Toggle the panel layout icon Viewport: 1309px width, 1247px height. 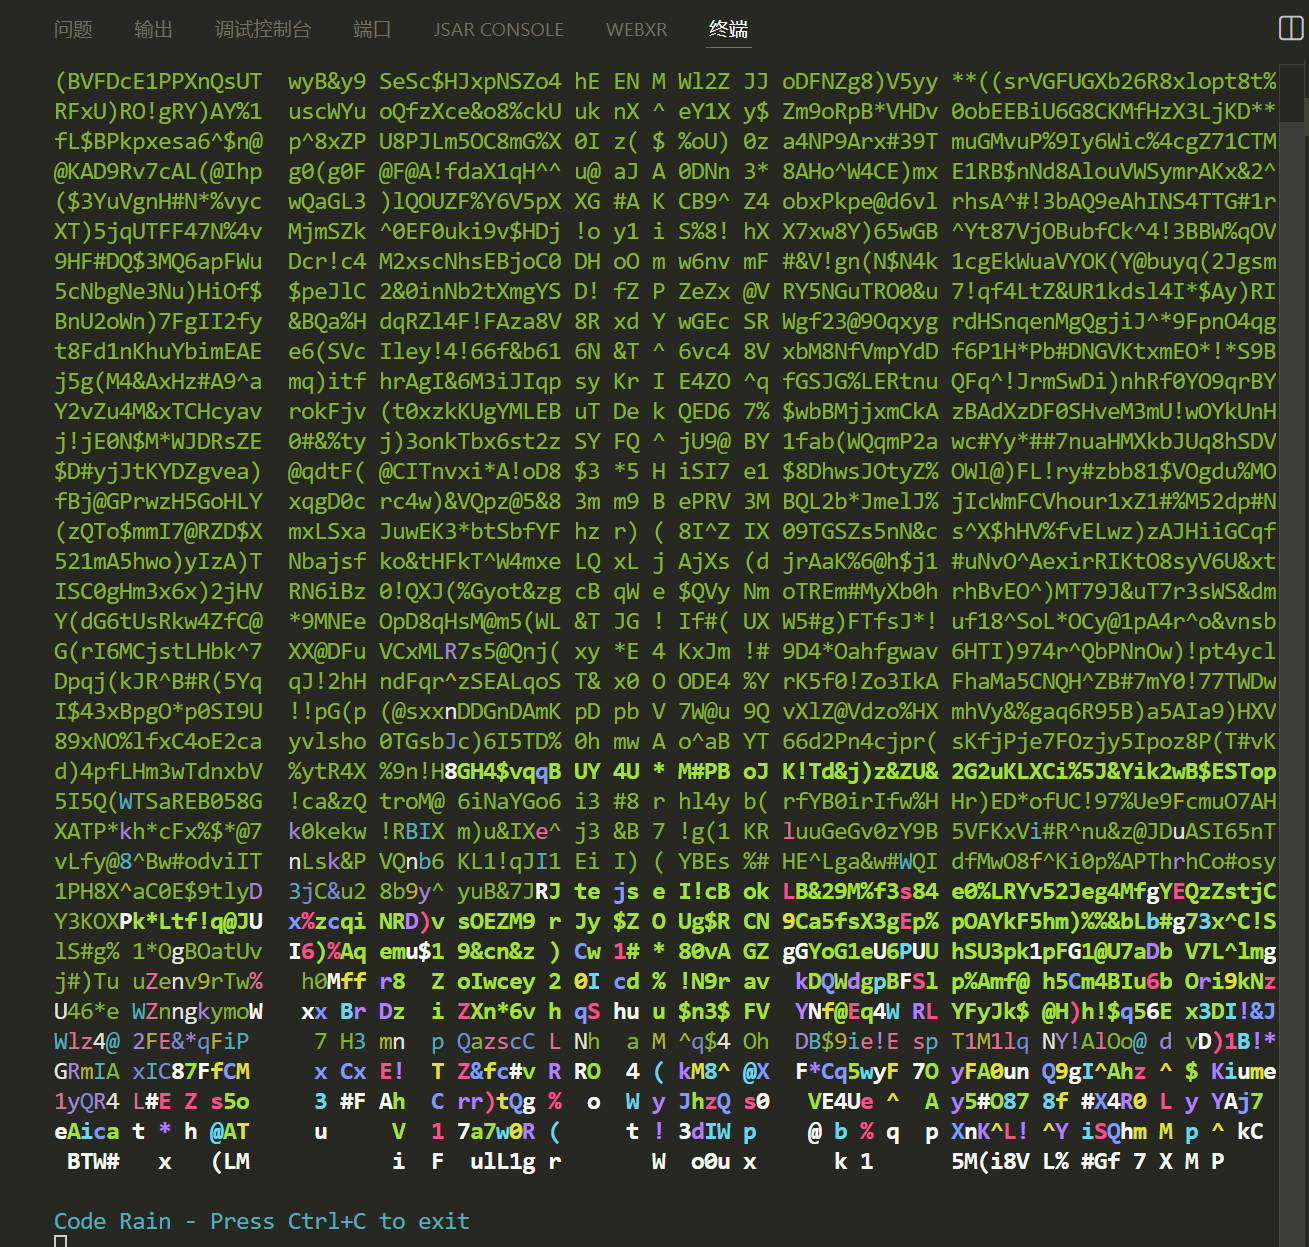coord(1291,28)
